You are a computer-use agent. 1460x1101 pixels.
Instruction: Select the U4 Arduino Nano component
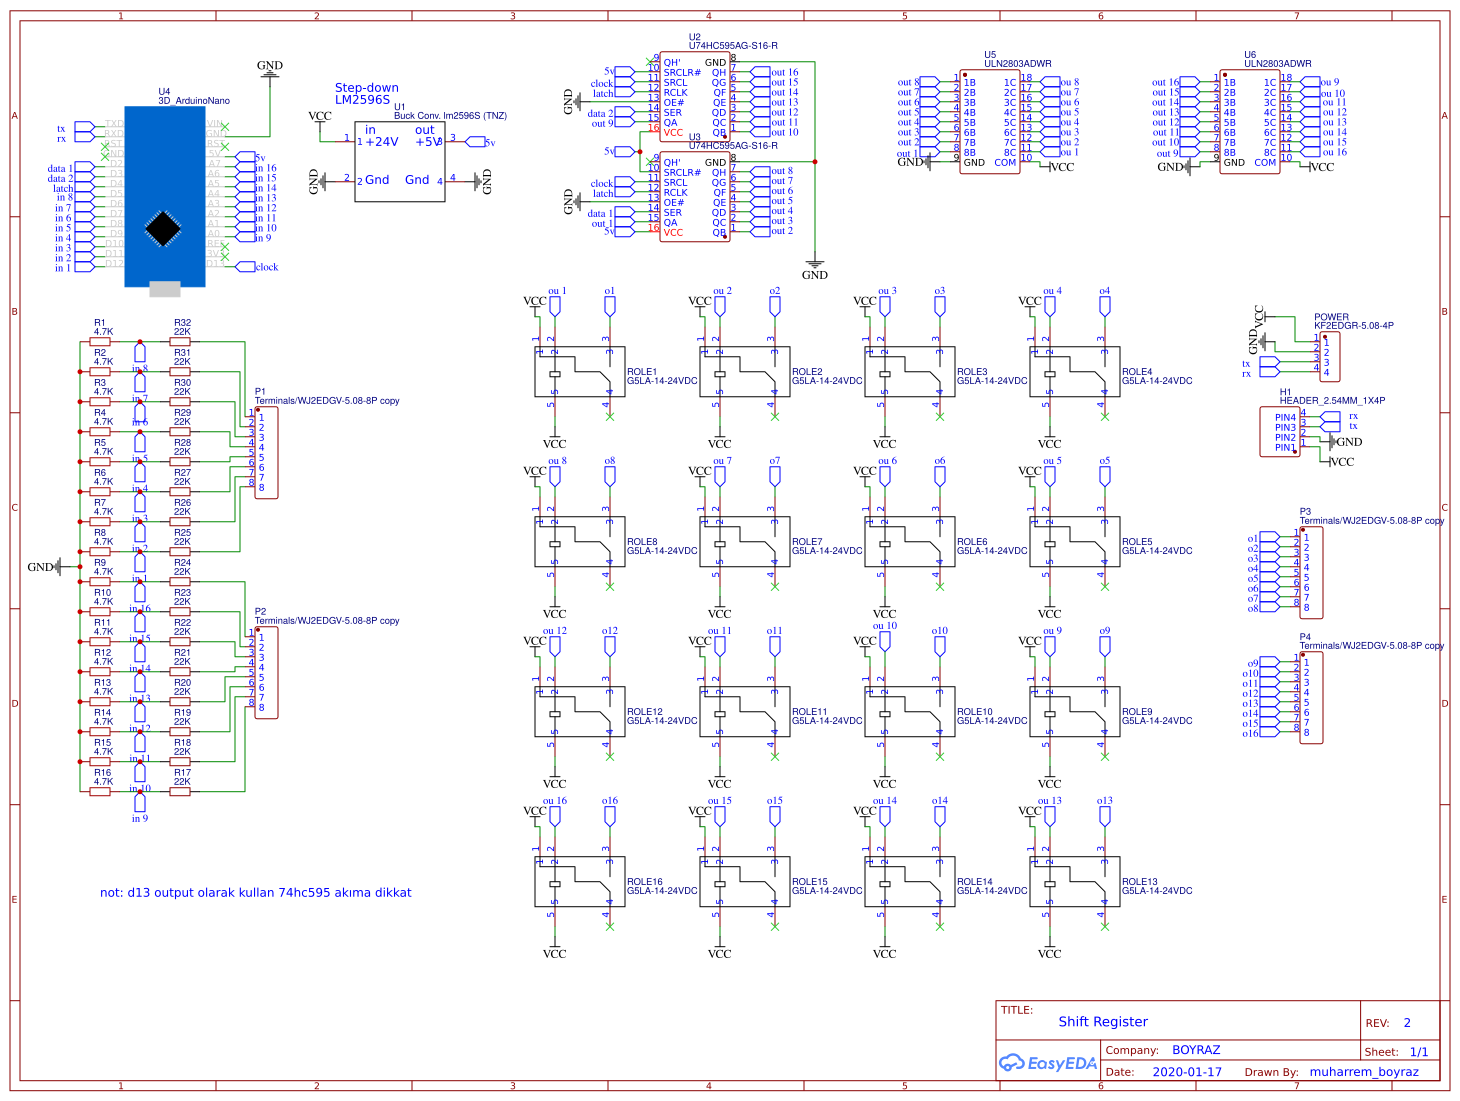167,195
